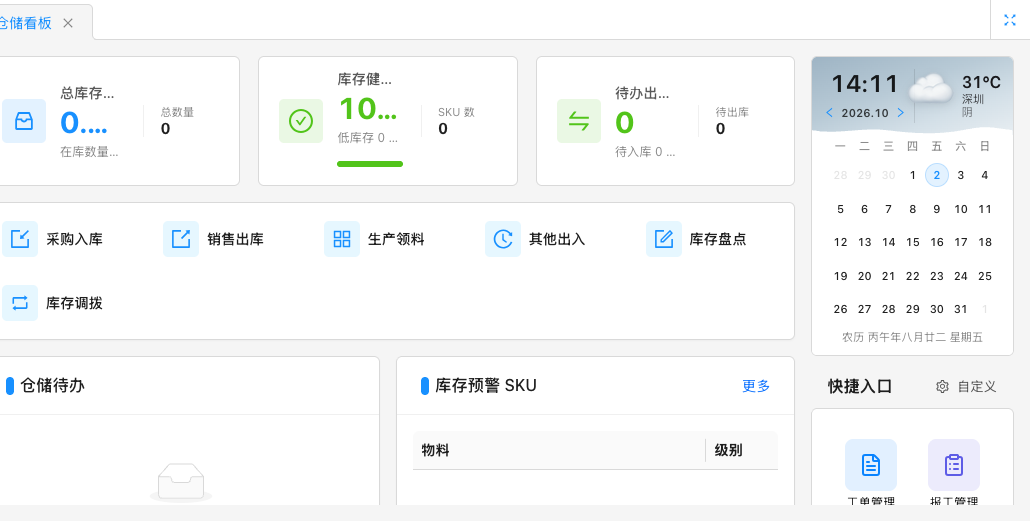This screenshot has height=521, width=1030.
Task: Click the 待出库 label
Action: click(x=732, y=112)
